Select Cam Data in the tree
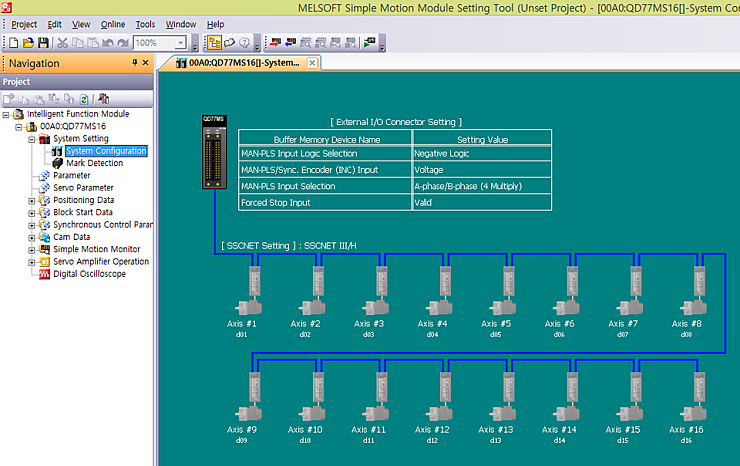Screen dimensions: 740x466 (71, 237)
